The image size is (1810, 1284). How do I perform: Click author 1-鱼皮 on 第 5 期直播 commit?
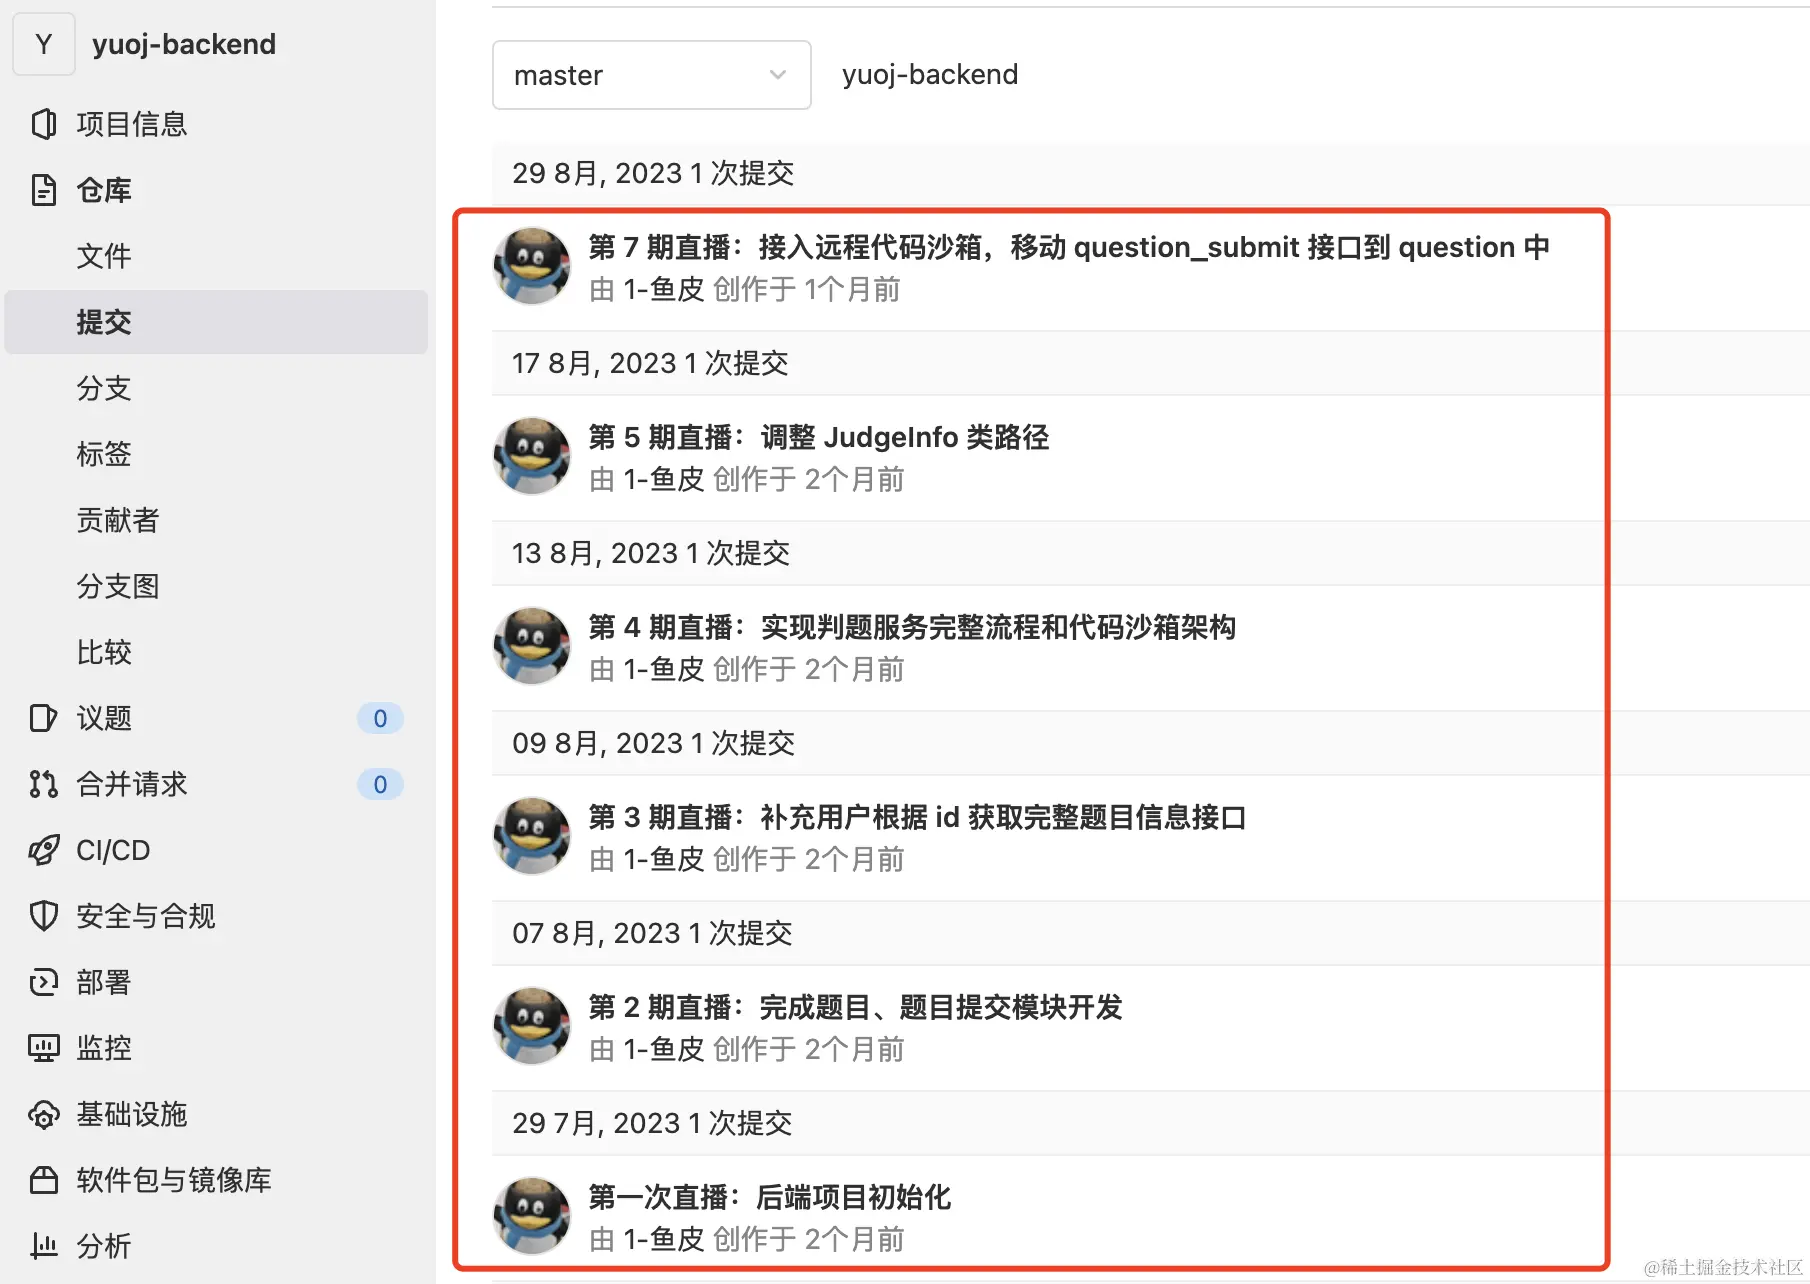pyautogui.click(x=664, y=480)
